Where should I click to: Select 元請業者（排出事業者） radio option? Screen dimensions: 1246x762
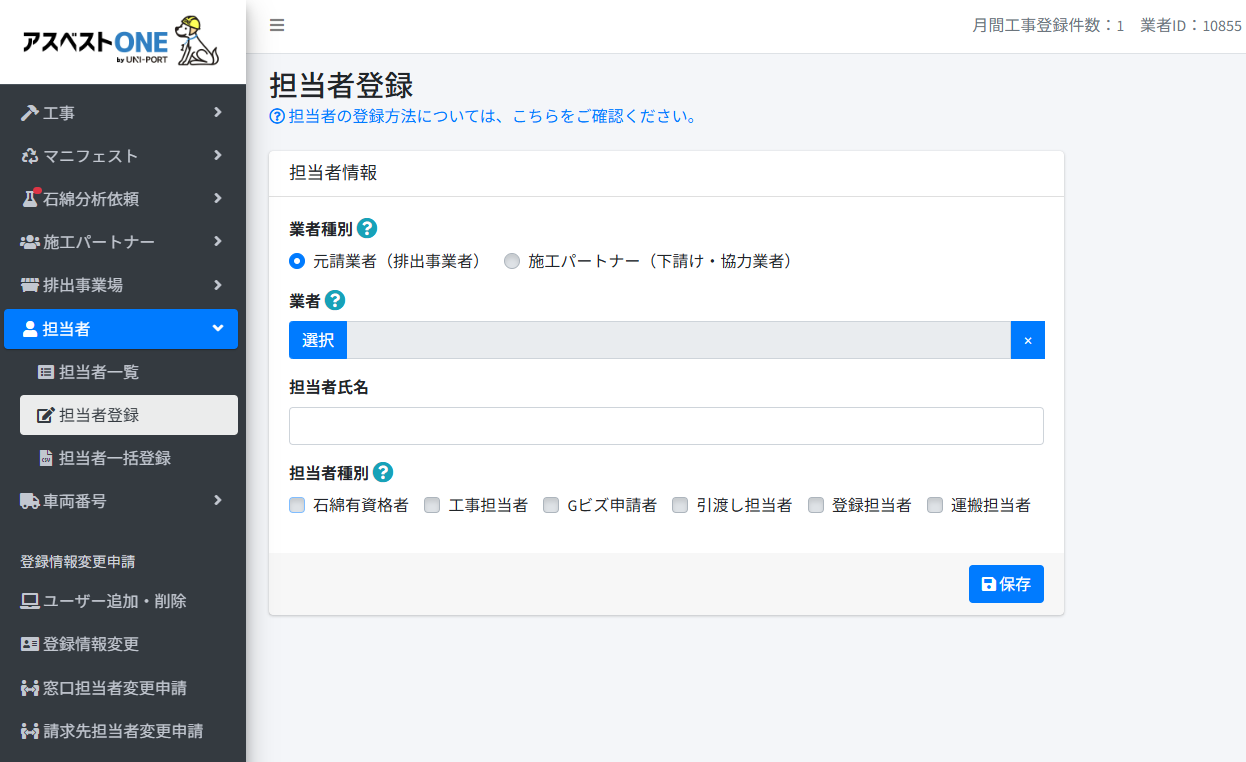pyautogui.click(x=297, y=261)
